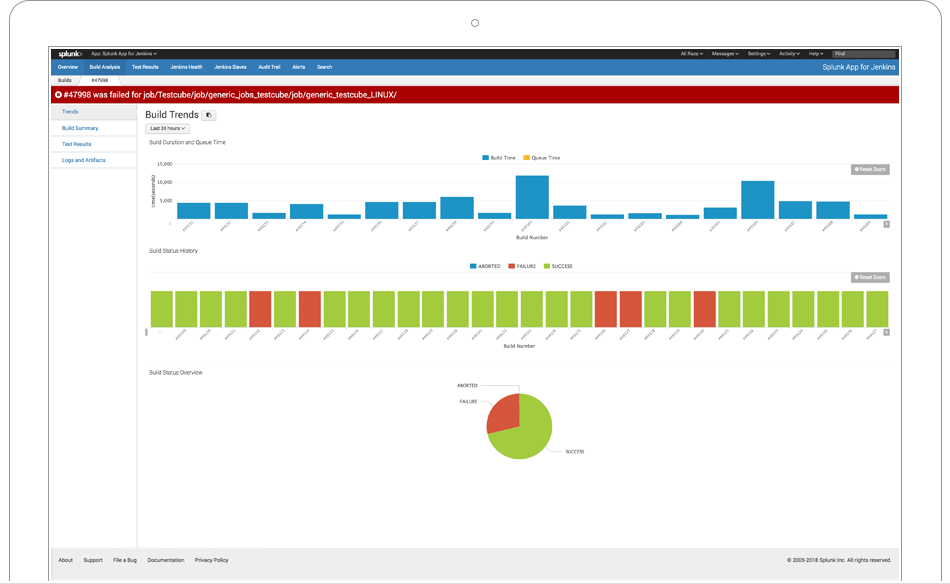Click first red failure bar in status history
Viewport: 950px width, 584px height.
coord(260,309)
